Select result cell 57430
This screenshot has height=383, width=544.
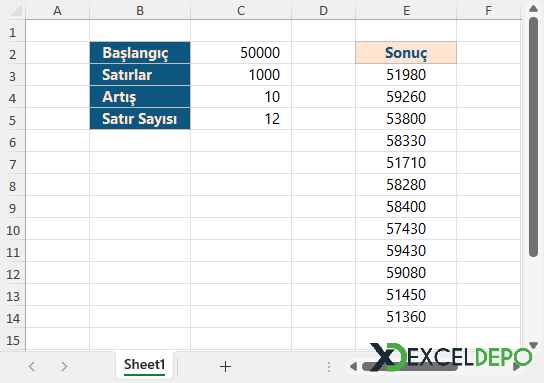point(406,229)
